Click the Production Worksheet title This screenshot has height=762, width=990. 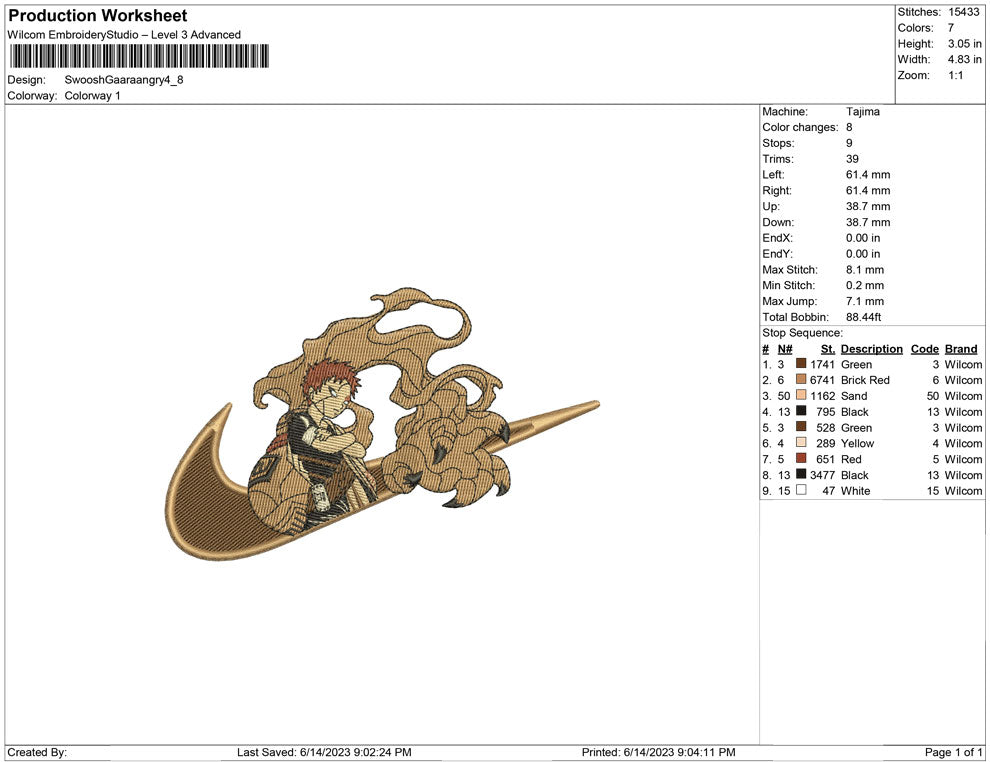[x=97, y=16]
